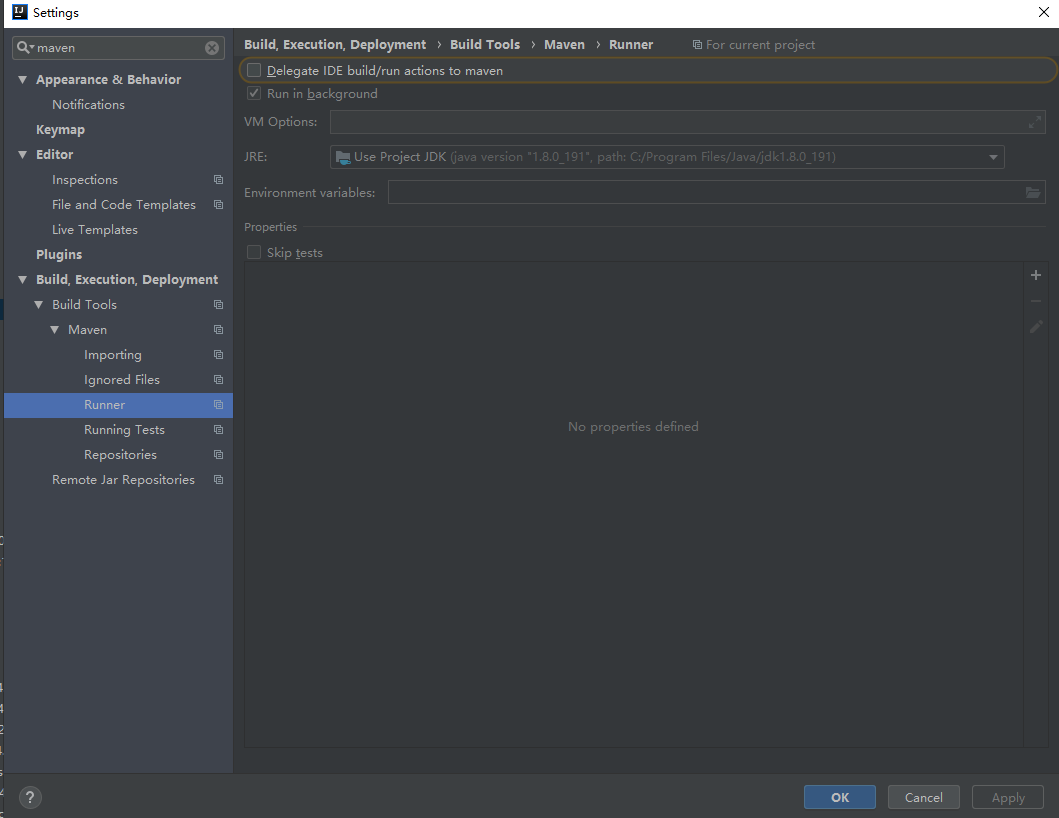
Task: Remove property with the minus icon
Action: click(x=1035, y=301)
